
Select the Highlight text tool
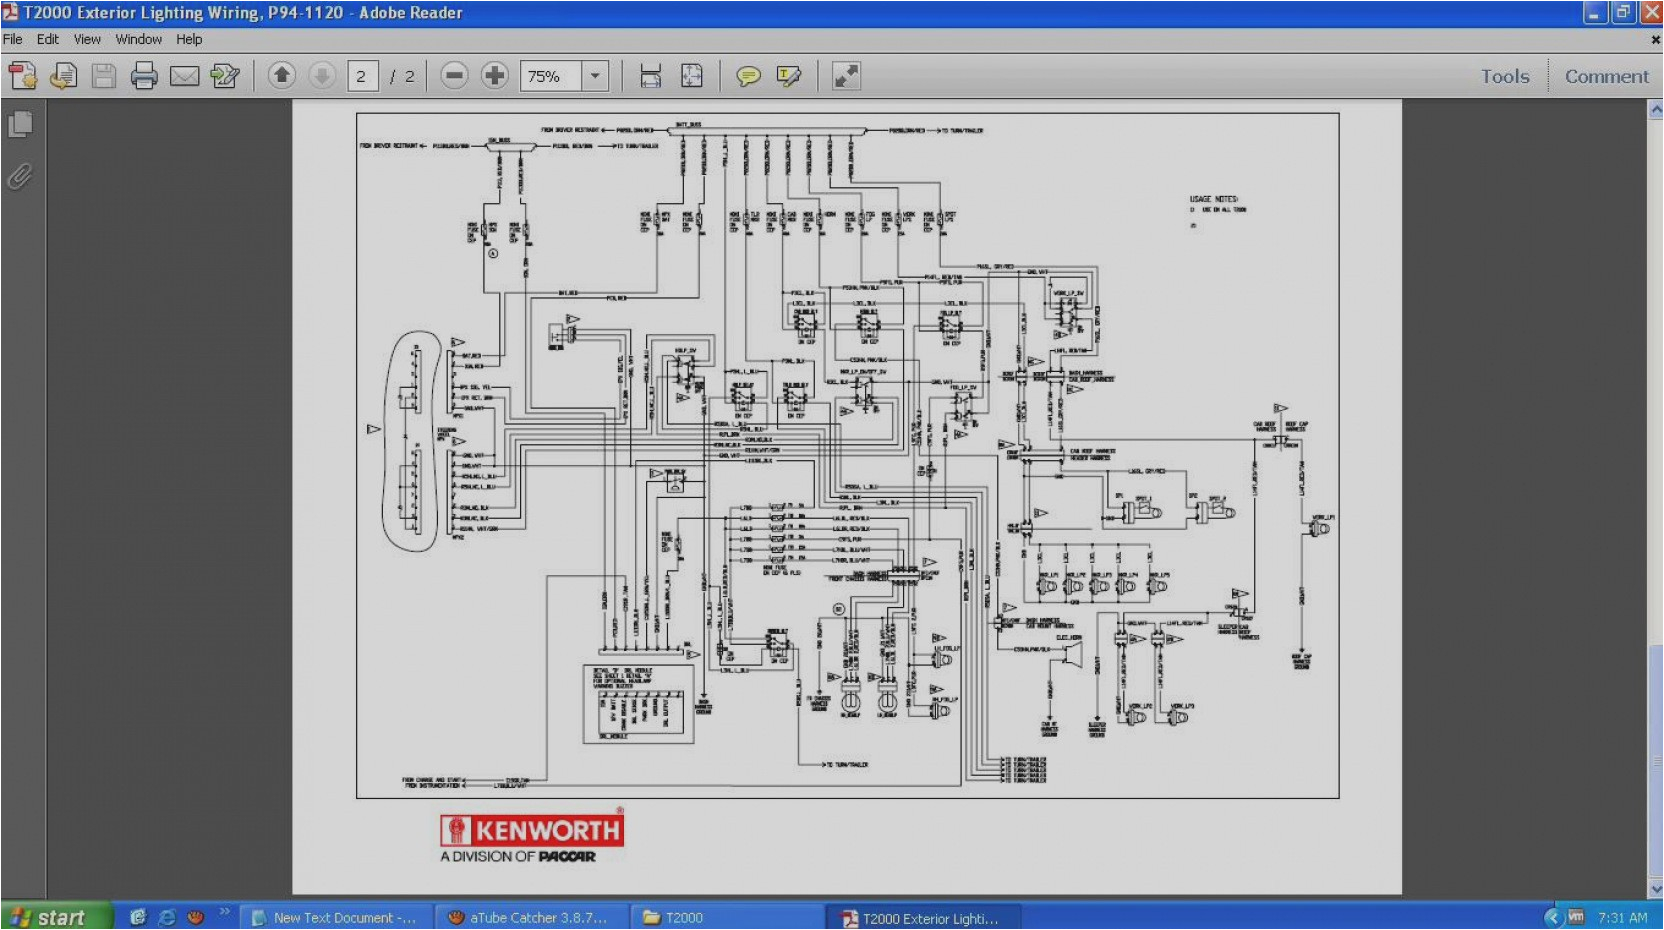[789, 76]
